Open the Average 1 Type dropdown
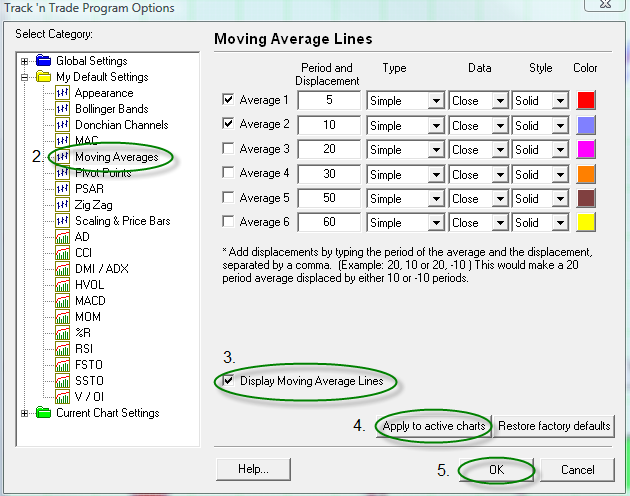Screen dimensions: 630x496 [436, 100]
